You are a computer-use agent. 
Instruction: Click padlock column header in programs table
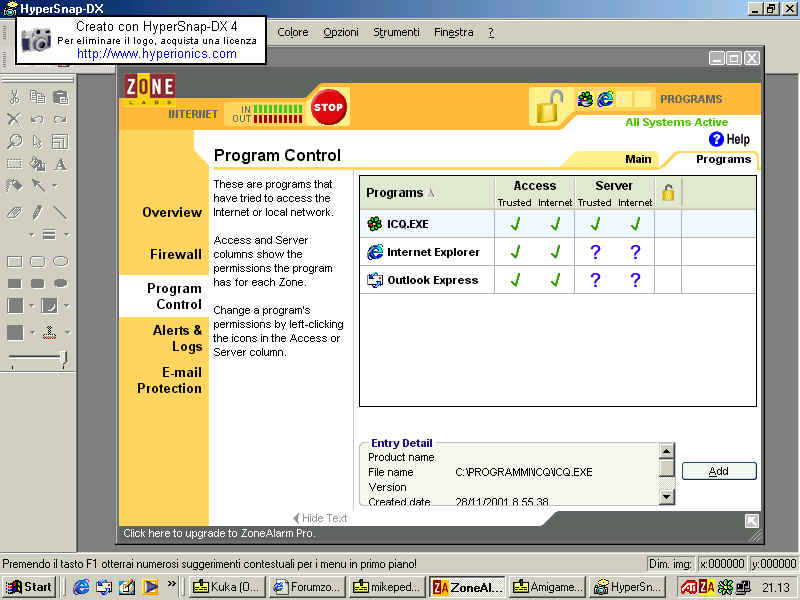[668, 193]
